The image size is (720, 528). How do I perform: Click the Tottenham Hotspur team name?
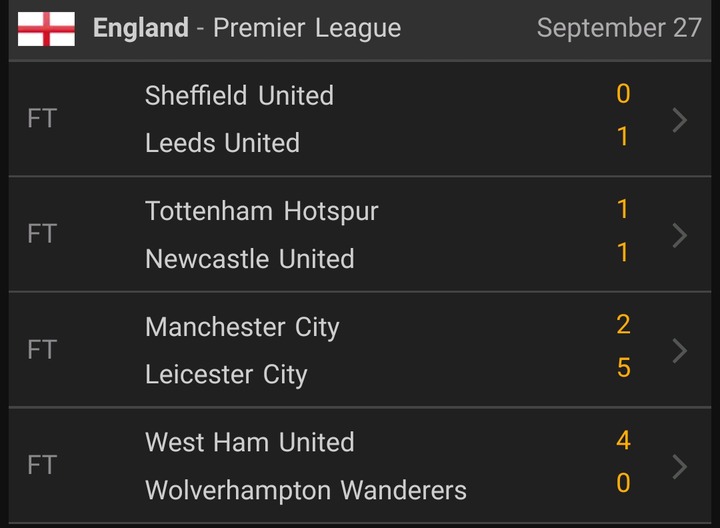(262, 211)
